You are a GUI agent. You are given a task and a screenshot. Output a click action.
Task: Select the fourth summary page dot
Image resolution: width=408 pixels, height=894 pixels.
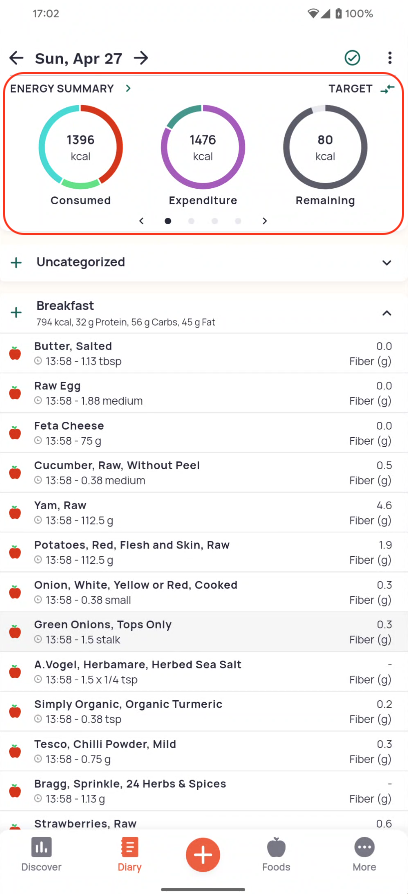(x=238, y=221)
